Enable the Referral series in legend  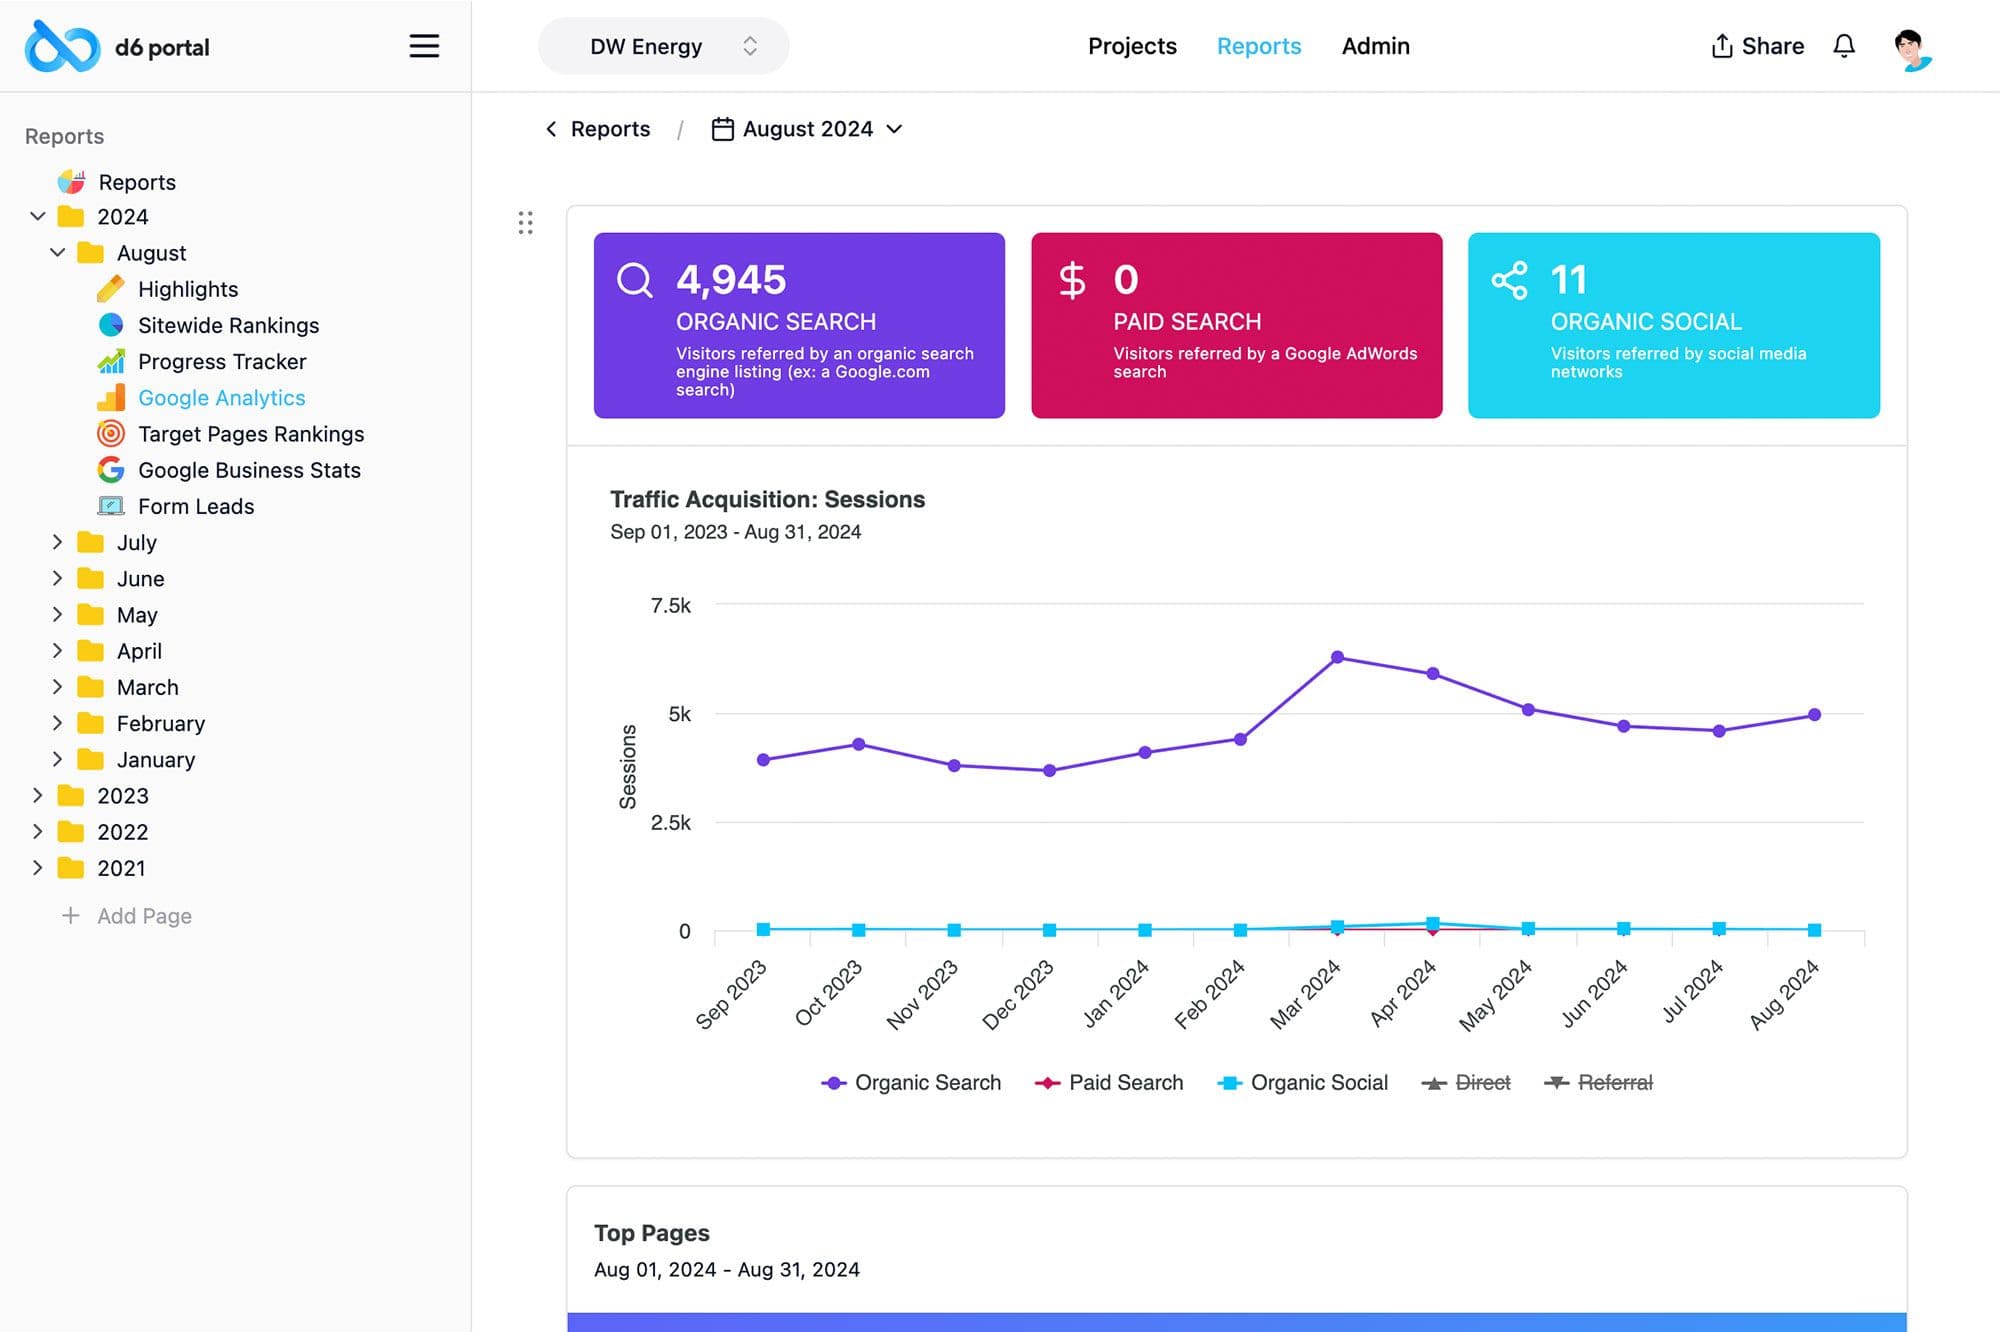click(x=1598, y=1083)
